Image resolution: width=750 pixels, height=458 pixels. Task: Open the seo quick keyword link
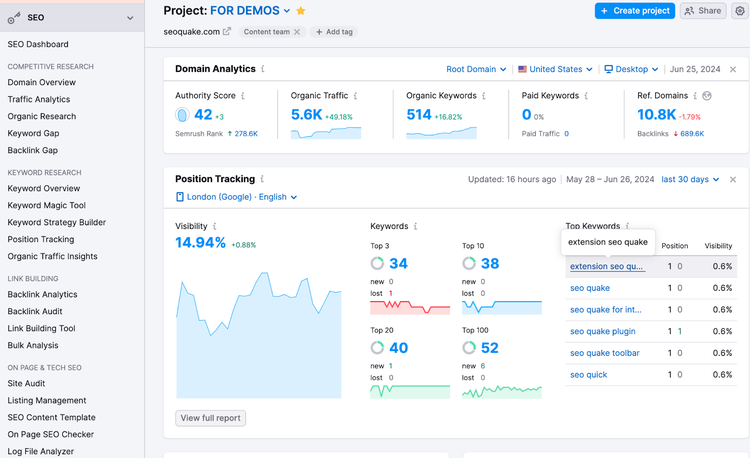point(588,375)
